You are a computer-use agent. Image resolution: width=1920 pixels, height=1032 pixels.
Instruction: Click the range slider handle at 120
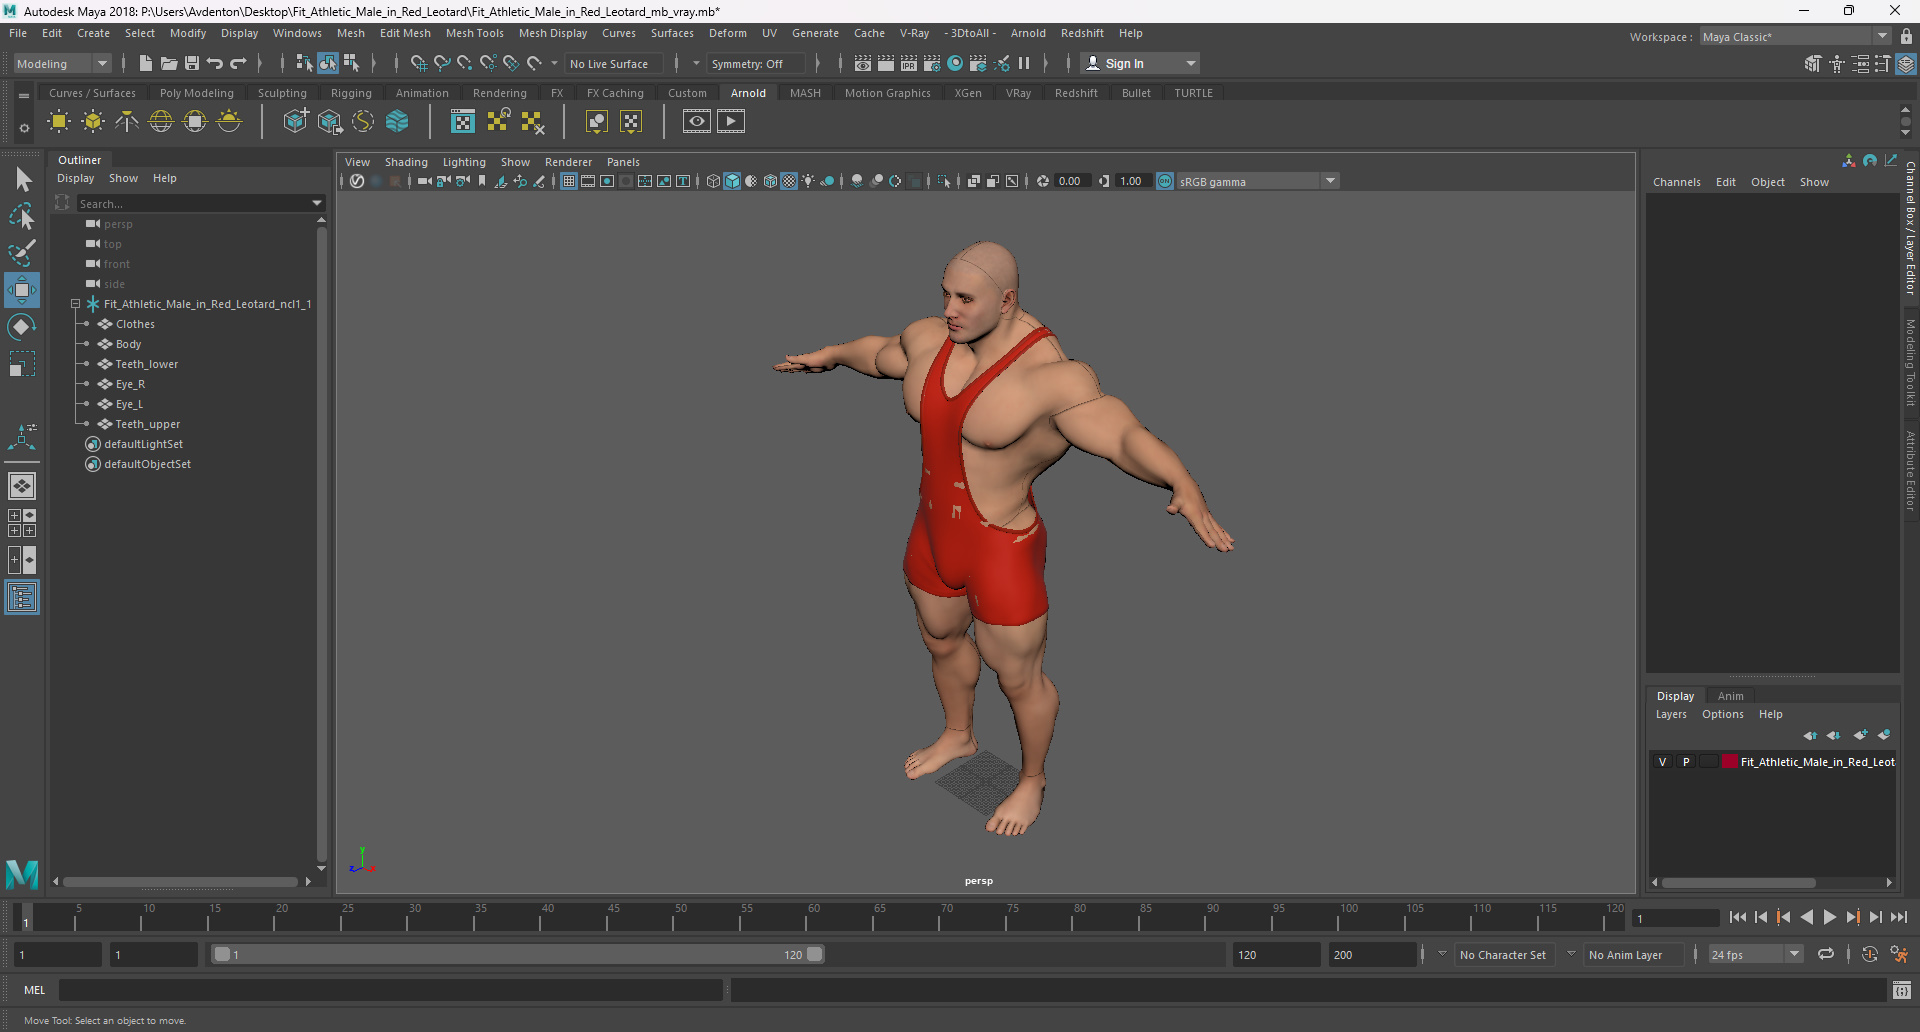(815, 954)
